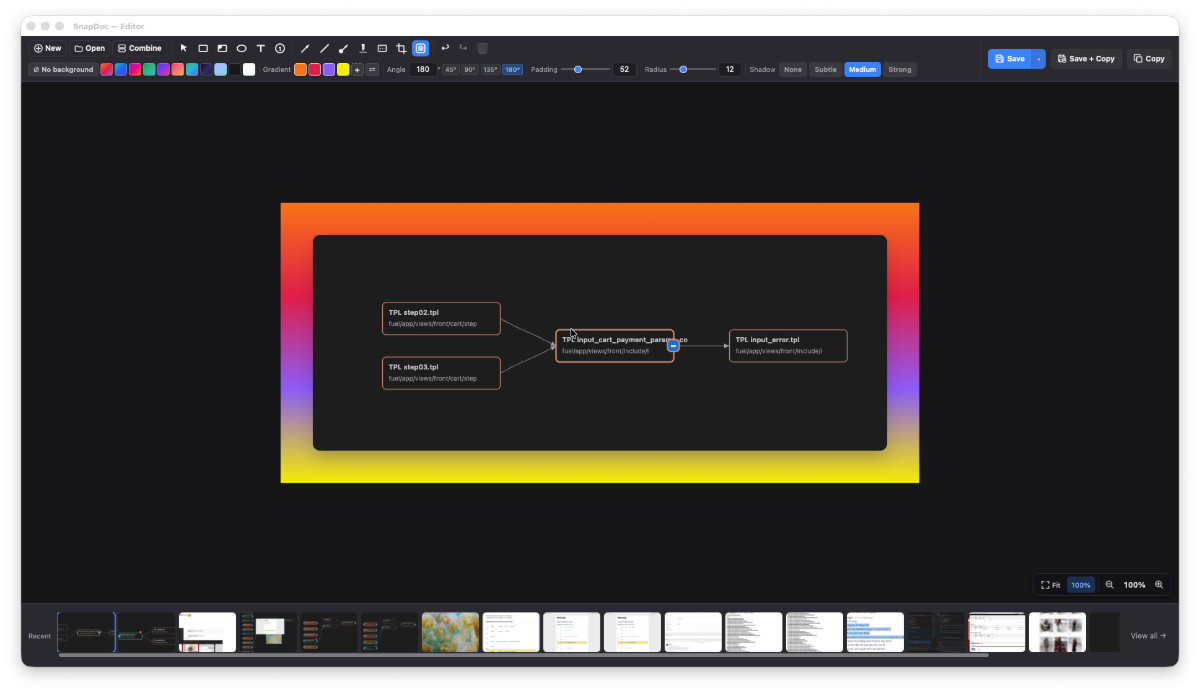Click the Combine button
This screenshot has height=693, width=1200.
click(139, 48)
